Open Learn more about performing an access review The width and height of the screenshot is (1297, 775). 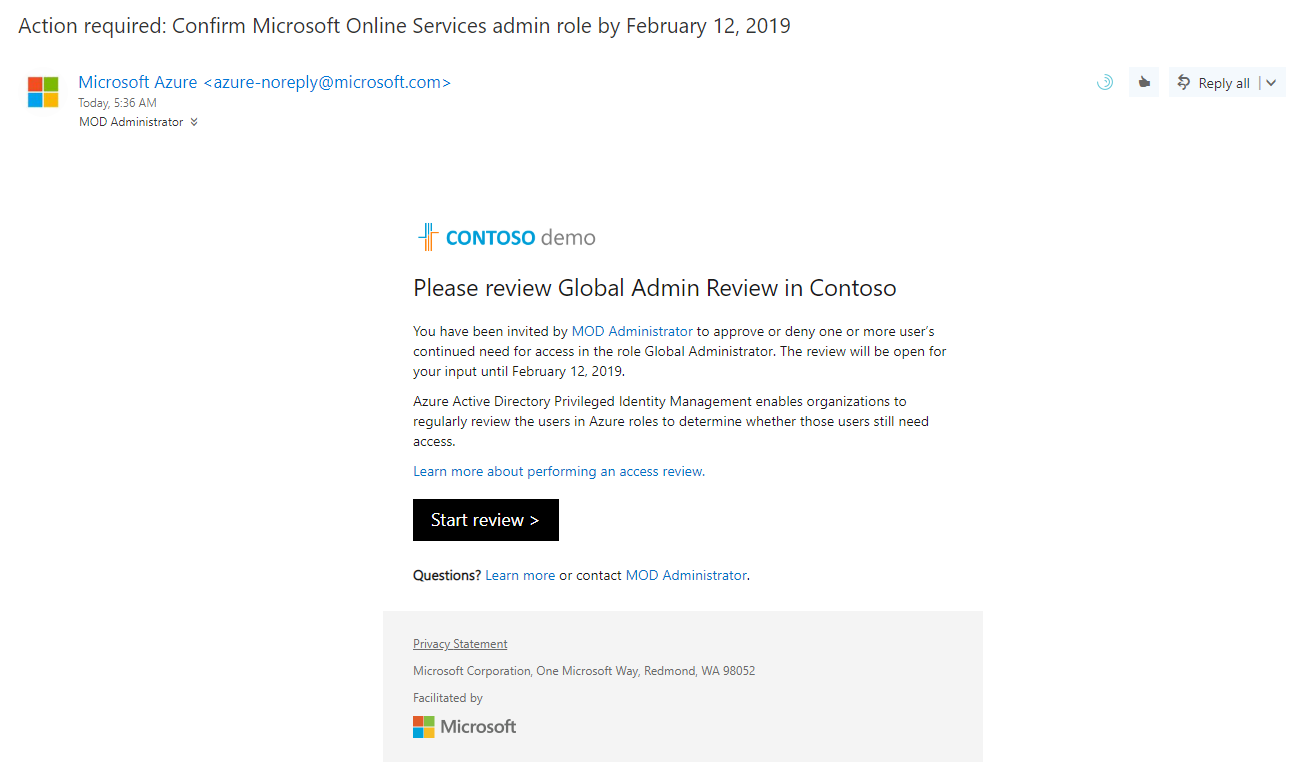(558, 471)
